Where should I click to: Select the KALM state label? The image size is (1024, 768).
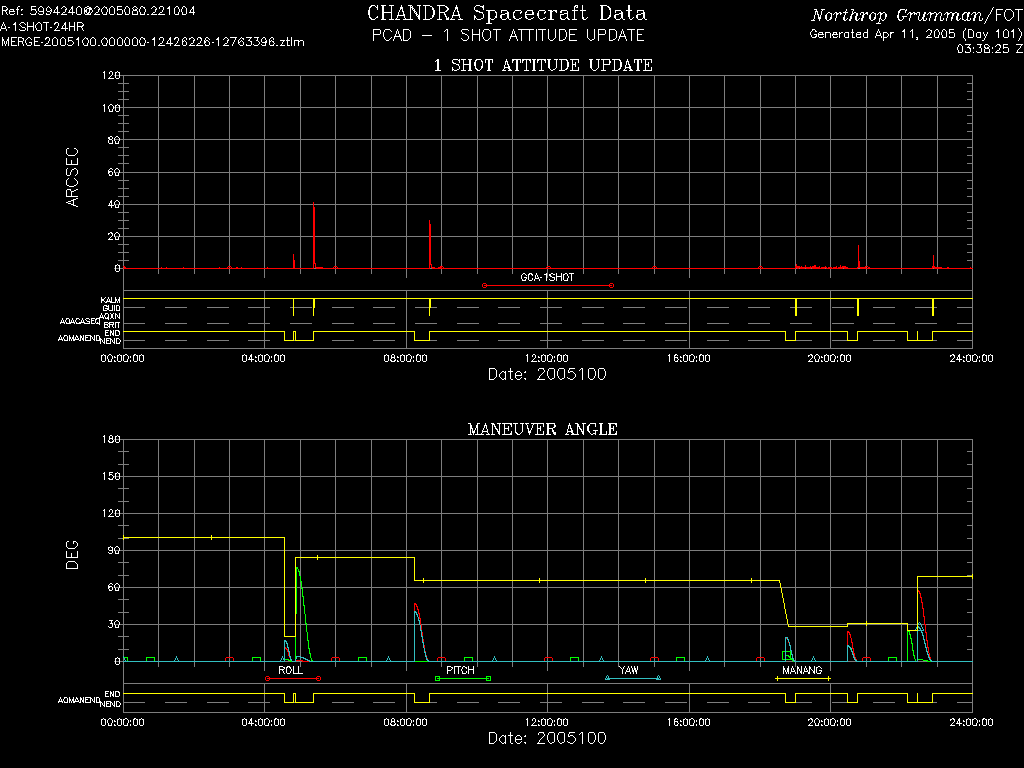click(110, 300)
